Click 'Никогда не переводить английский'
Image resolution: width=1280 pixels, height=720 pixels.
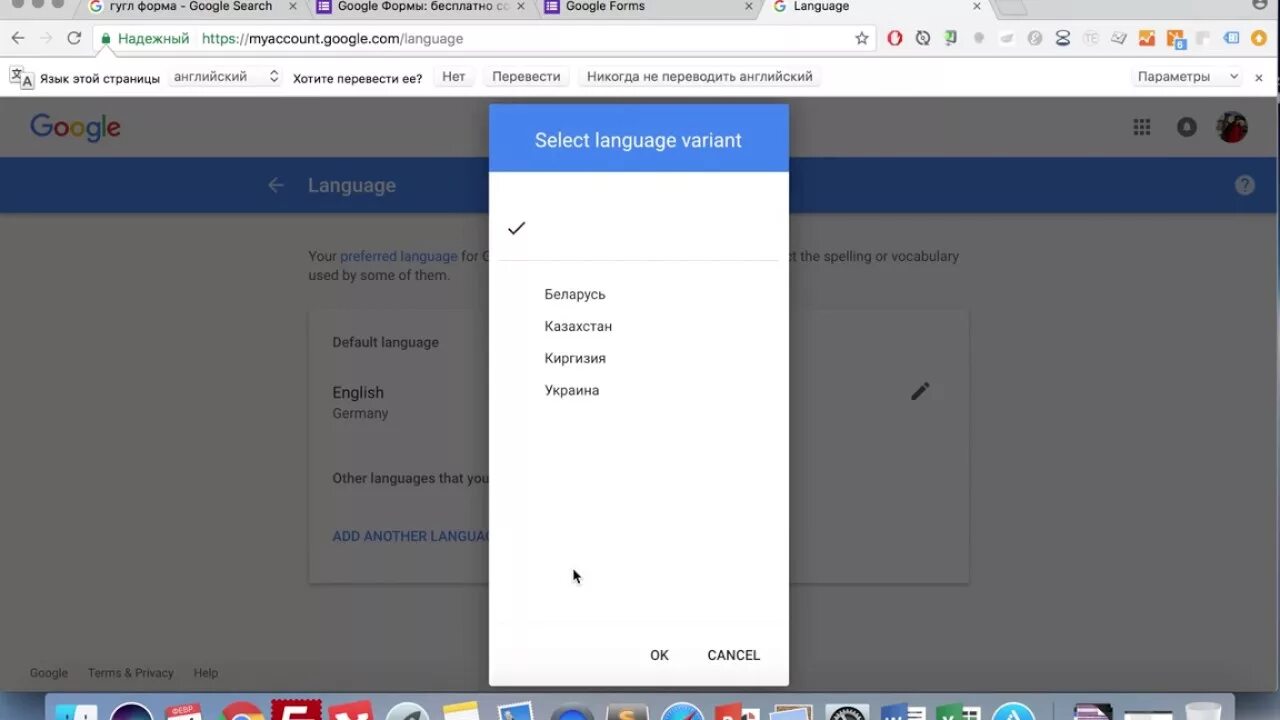pos(700,76)
